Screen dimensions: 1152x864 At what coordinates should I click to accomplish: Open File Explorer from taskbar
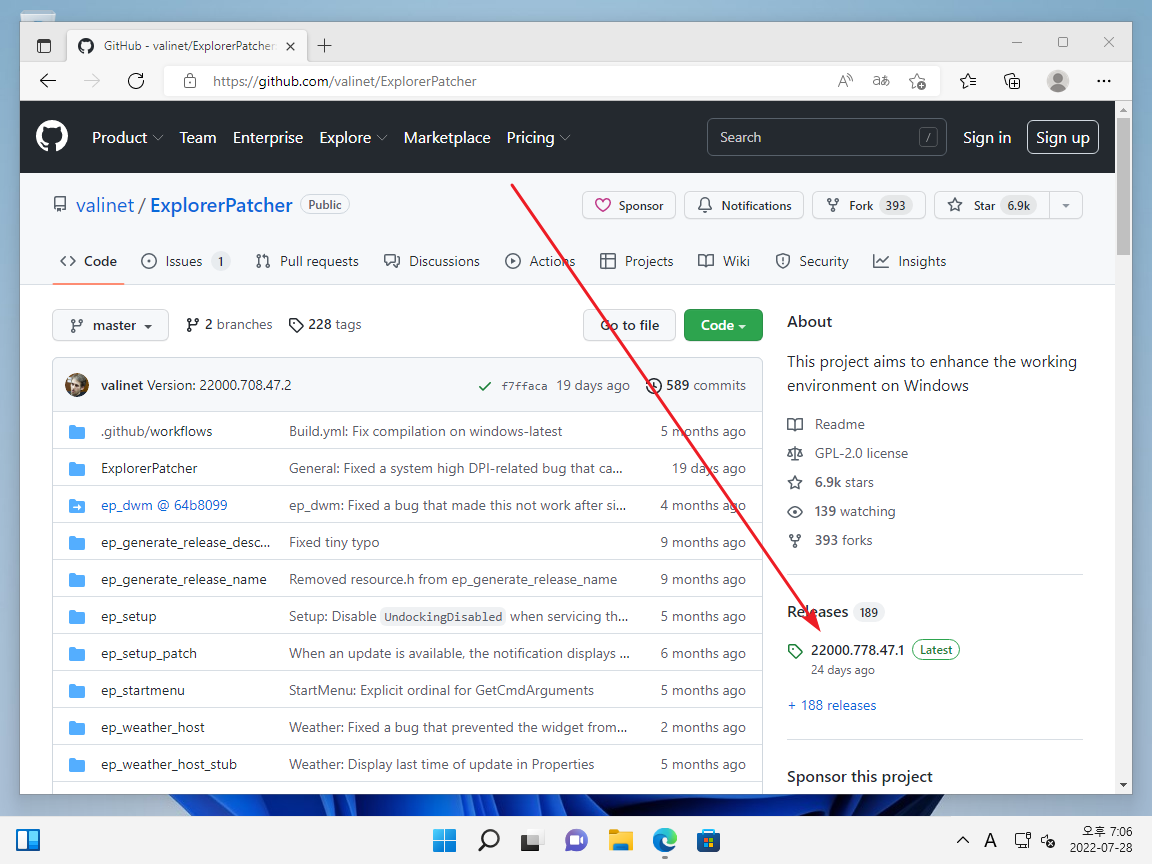tap(621, 840)
